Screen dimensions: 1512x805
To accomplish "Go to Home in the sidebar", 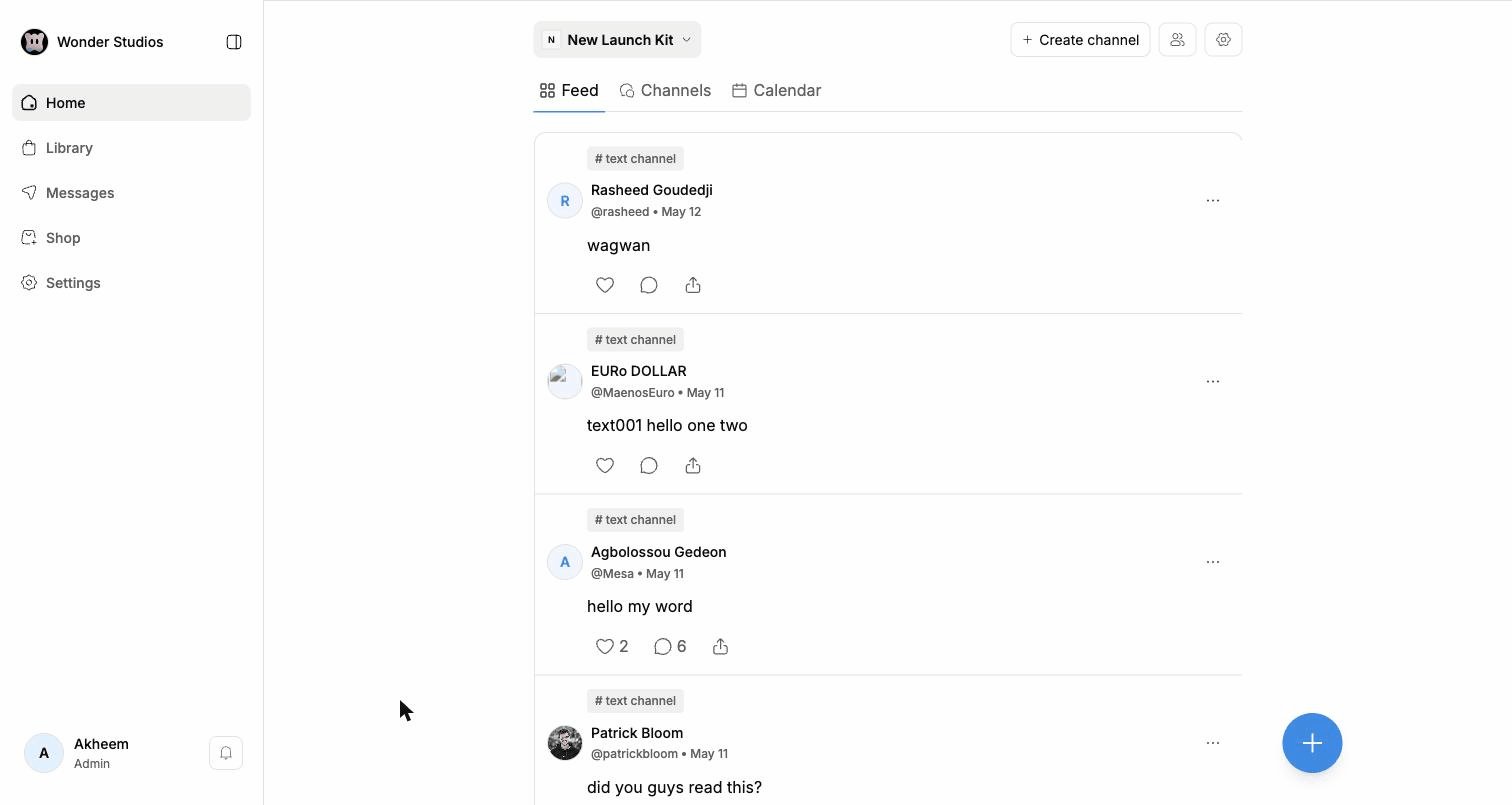I will point(131,103).
